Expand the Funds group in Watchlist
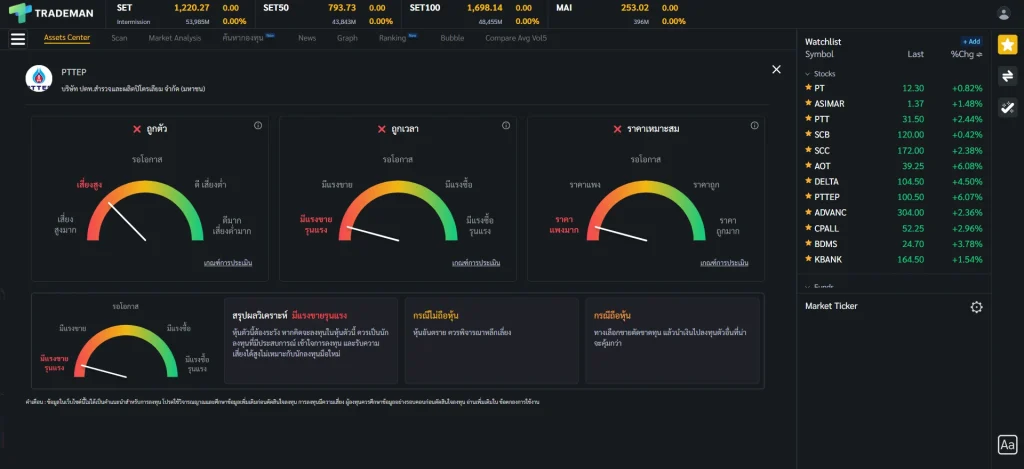Image resolution: width=1024 pixels, height=469 pixels. coord(808,286)
